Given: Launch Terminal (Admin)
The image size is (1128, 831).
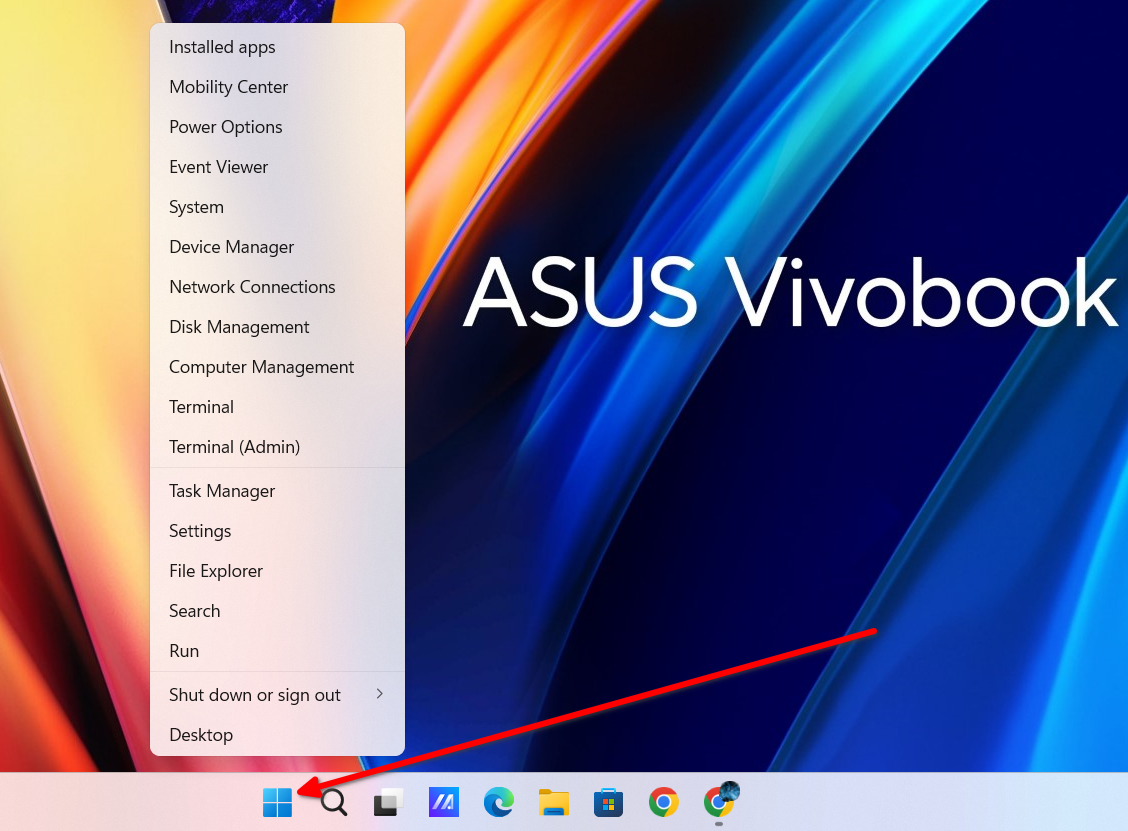Looking at the screenshot, I should 277,447.
